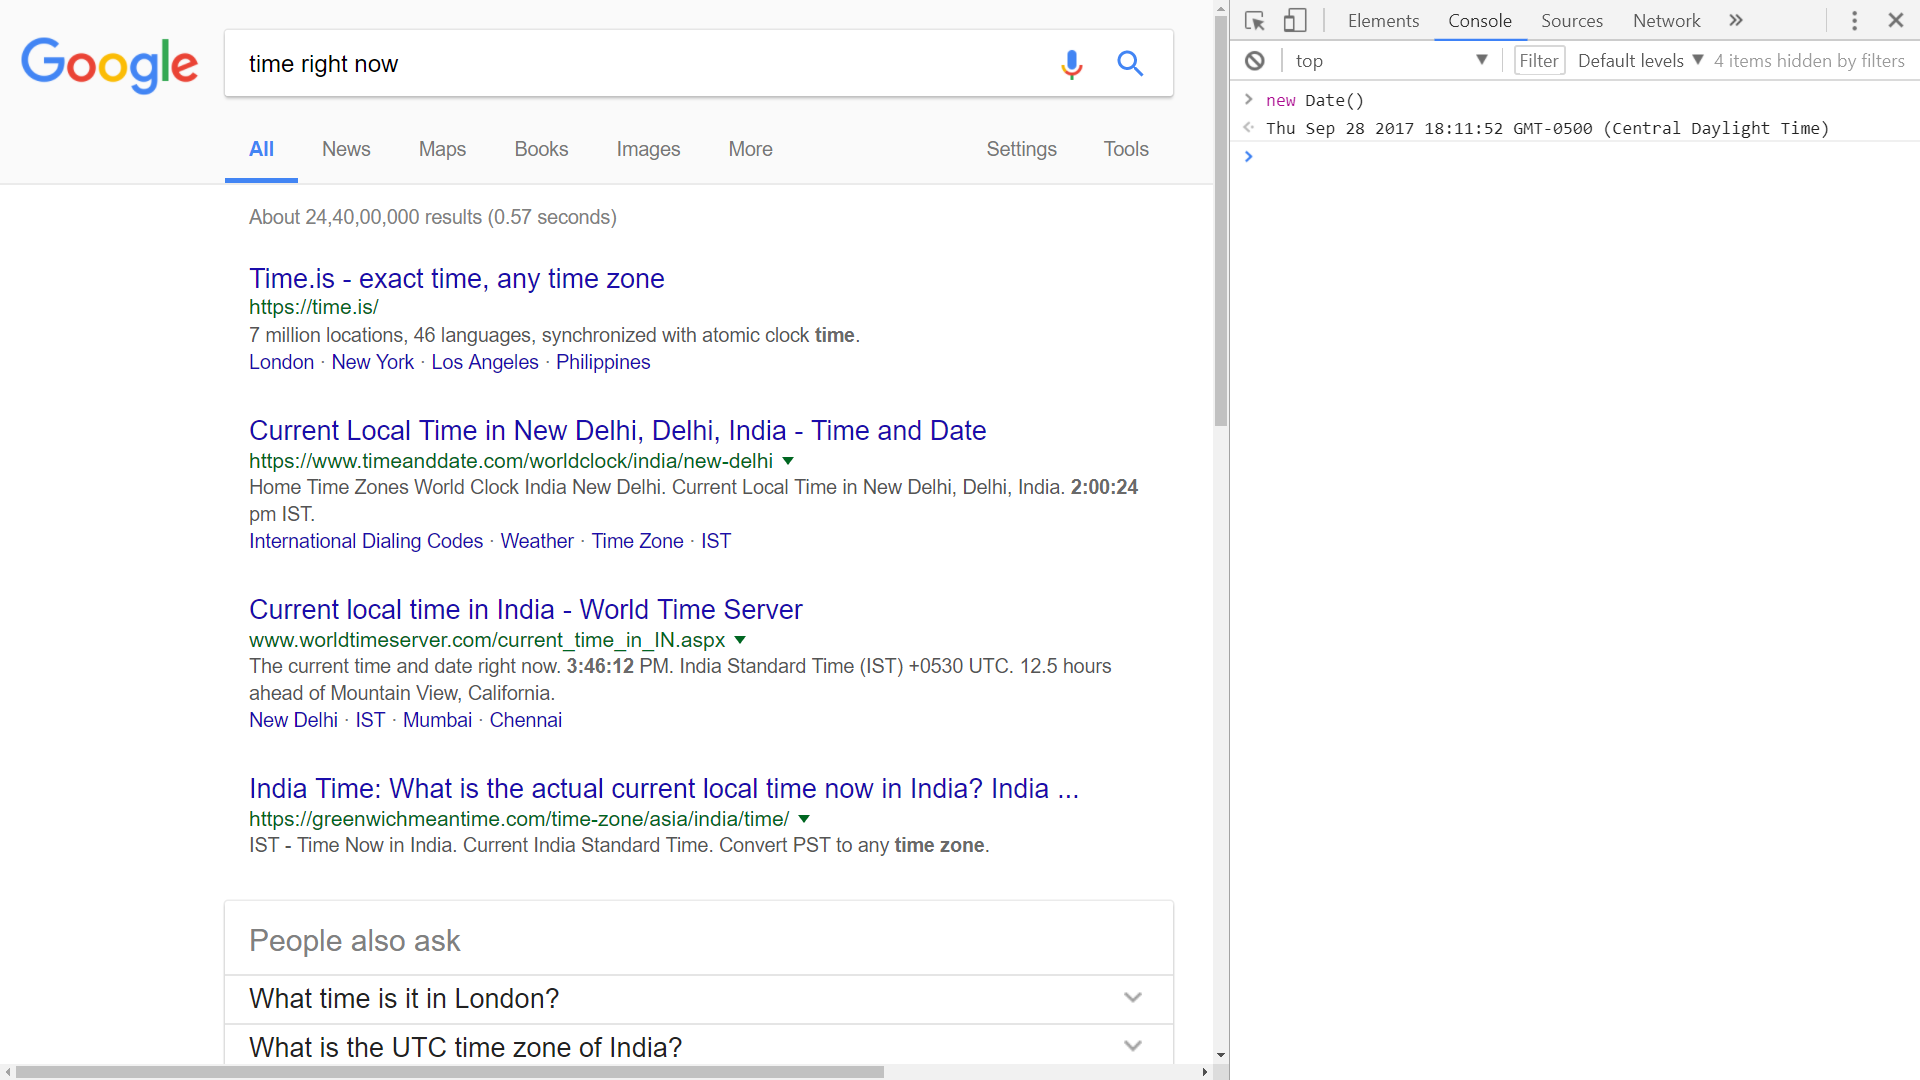Open the Time Zone sitelink
Image resolution: width=1920 pixels, height=1080 pixels.
tap(637, 542)
